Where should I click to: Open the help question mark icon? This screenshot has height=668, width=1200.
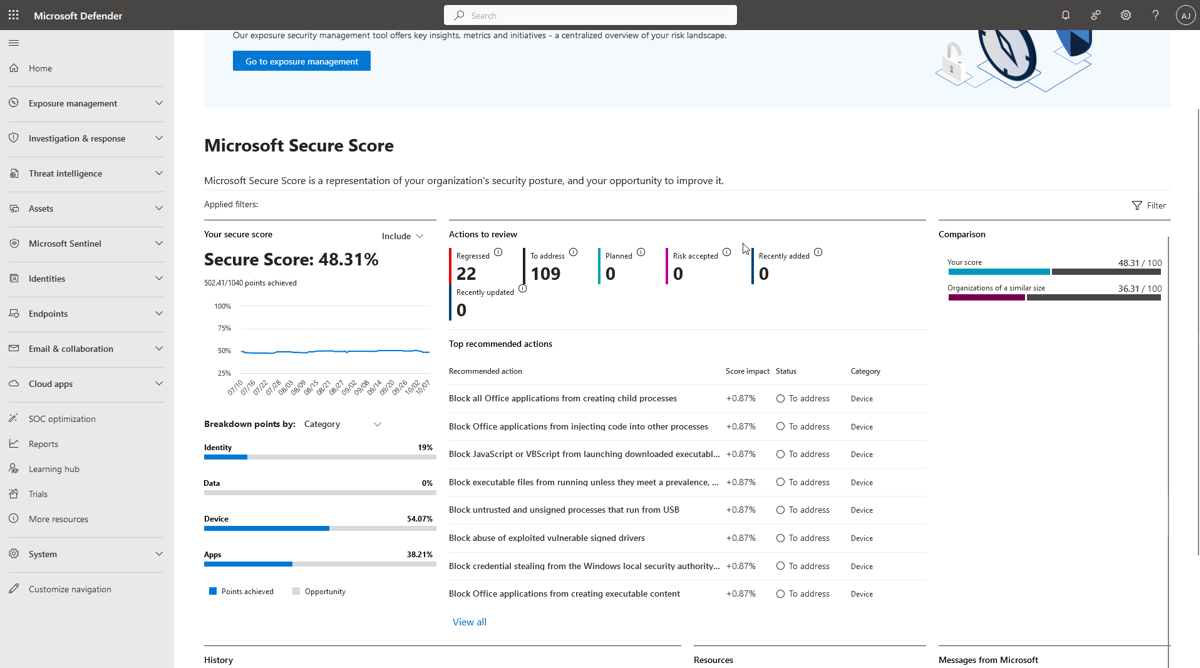1155,15
